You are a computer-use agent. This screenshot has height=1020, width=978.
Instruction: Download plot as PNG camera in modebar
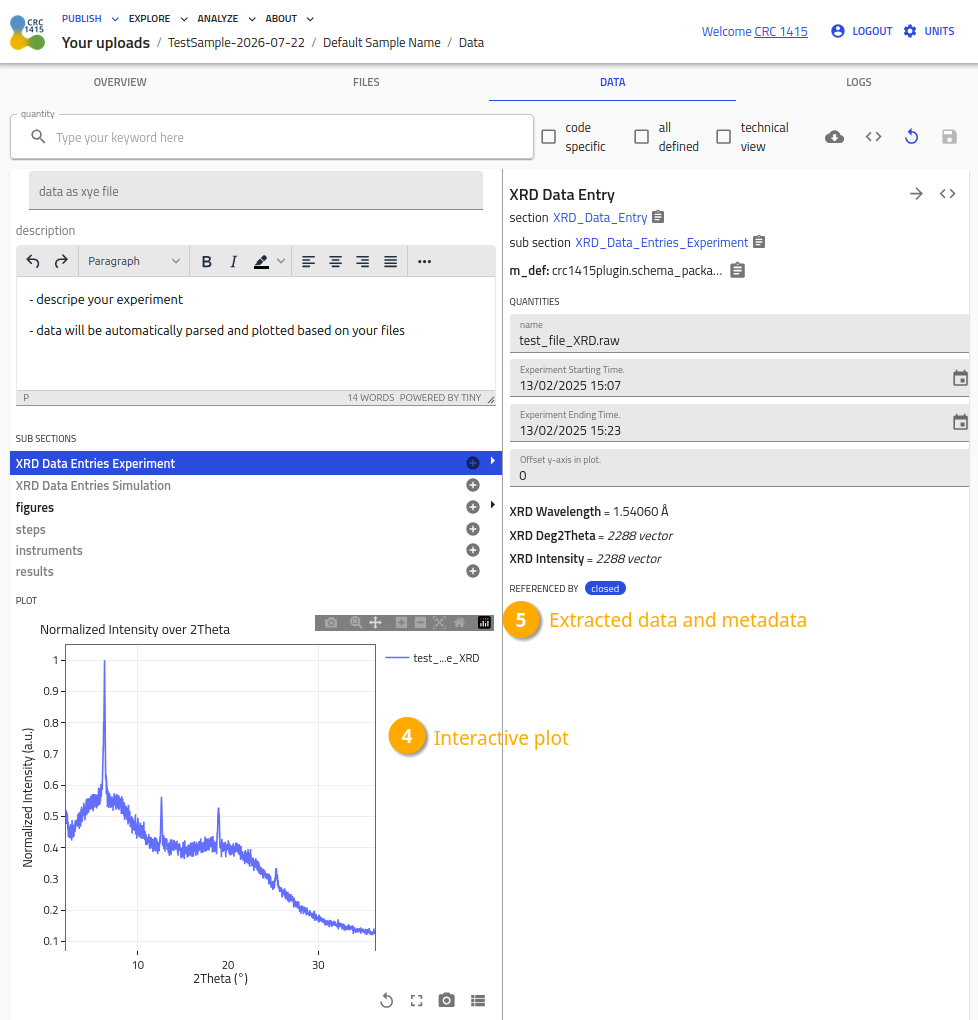coord(331,623)
